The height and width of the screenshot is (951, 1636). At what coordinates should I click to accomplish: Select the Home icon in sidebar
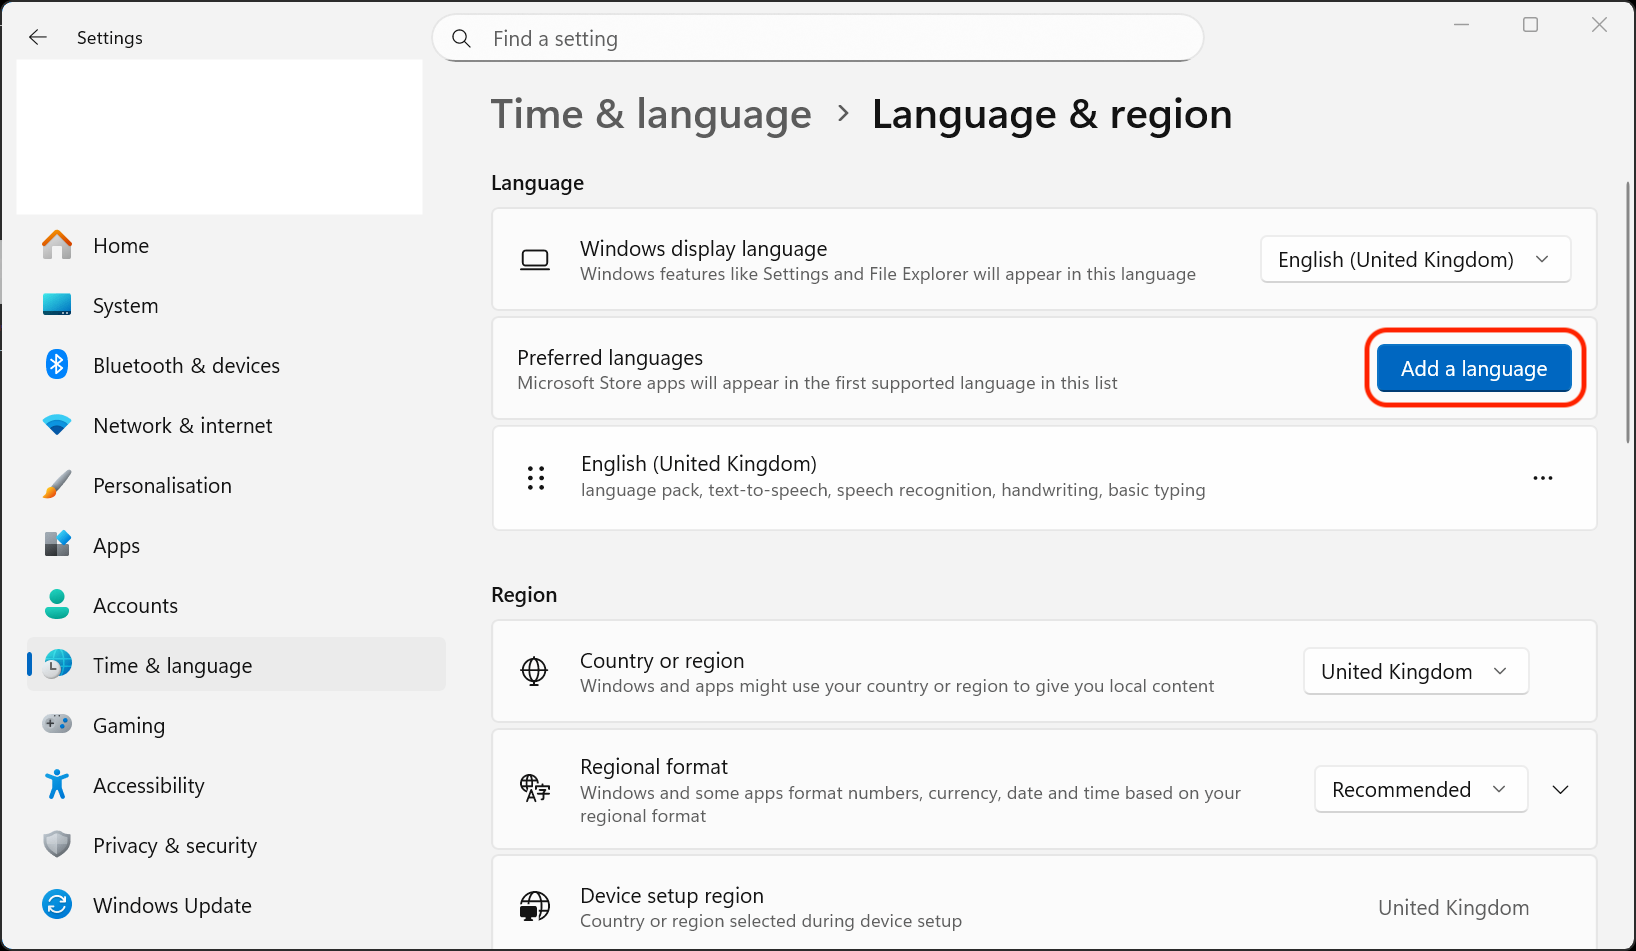pos(57,244)
